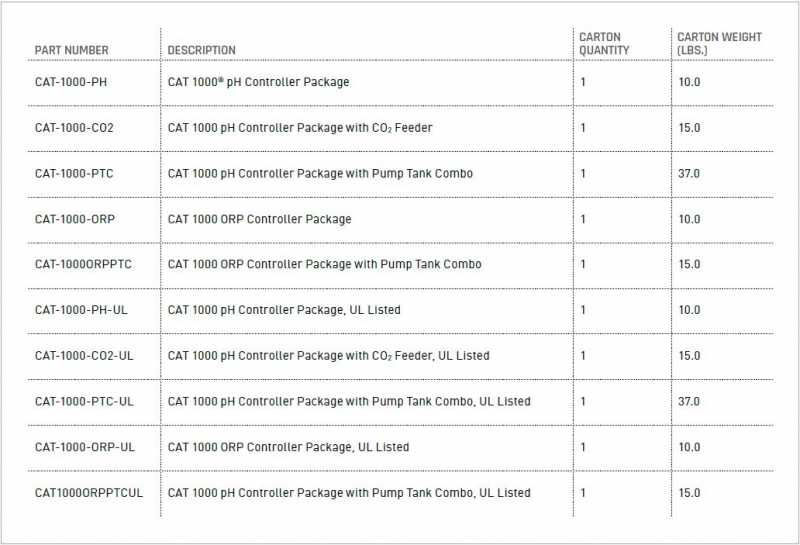Click description "CAT 1000 pH Controller Package, UL Listed"
This screenshot has height=545, width=800.
[x=284, y=310]
